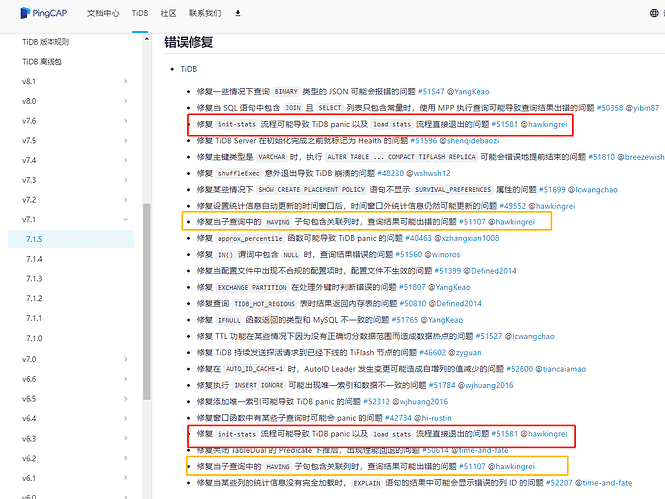Click the PingCAP logo
The width and height of the screenshot is (665, 499).
coord(44,13)
